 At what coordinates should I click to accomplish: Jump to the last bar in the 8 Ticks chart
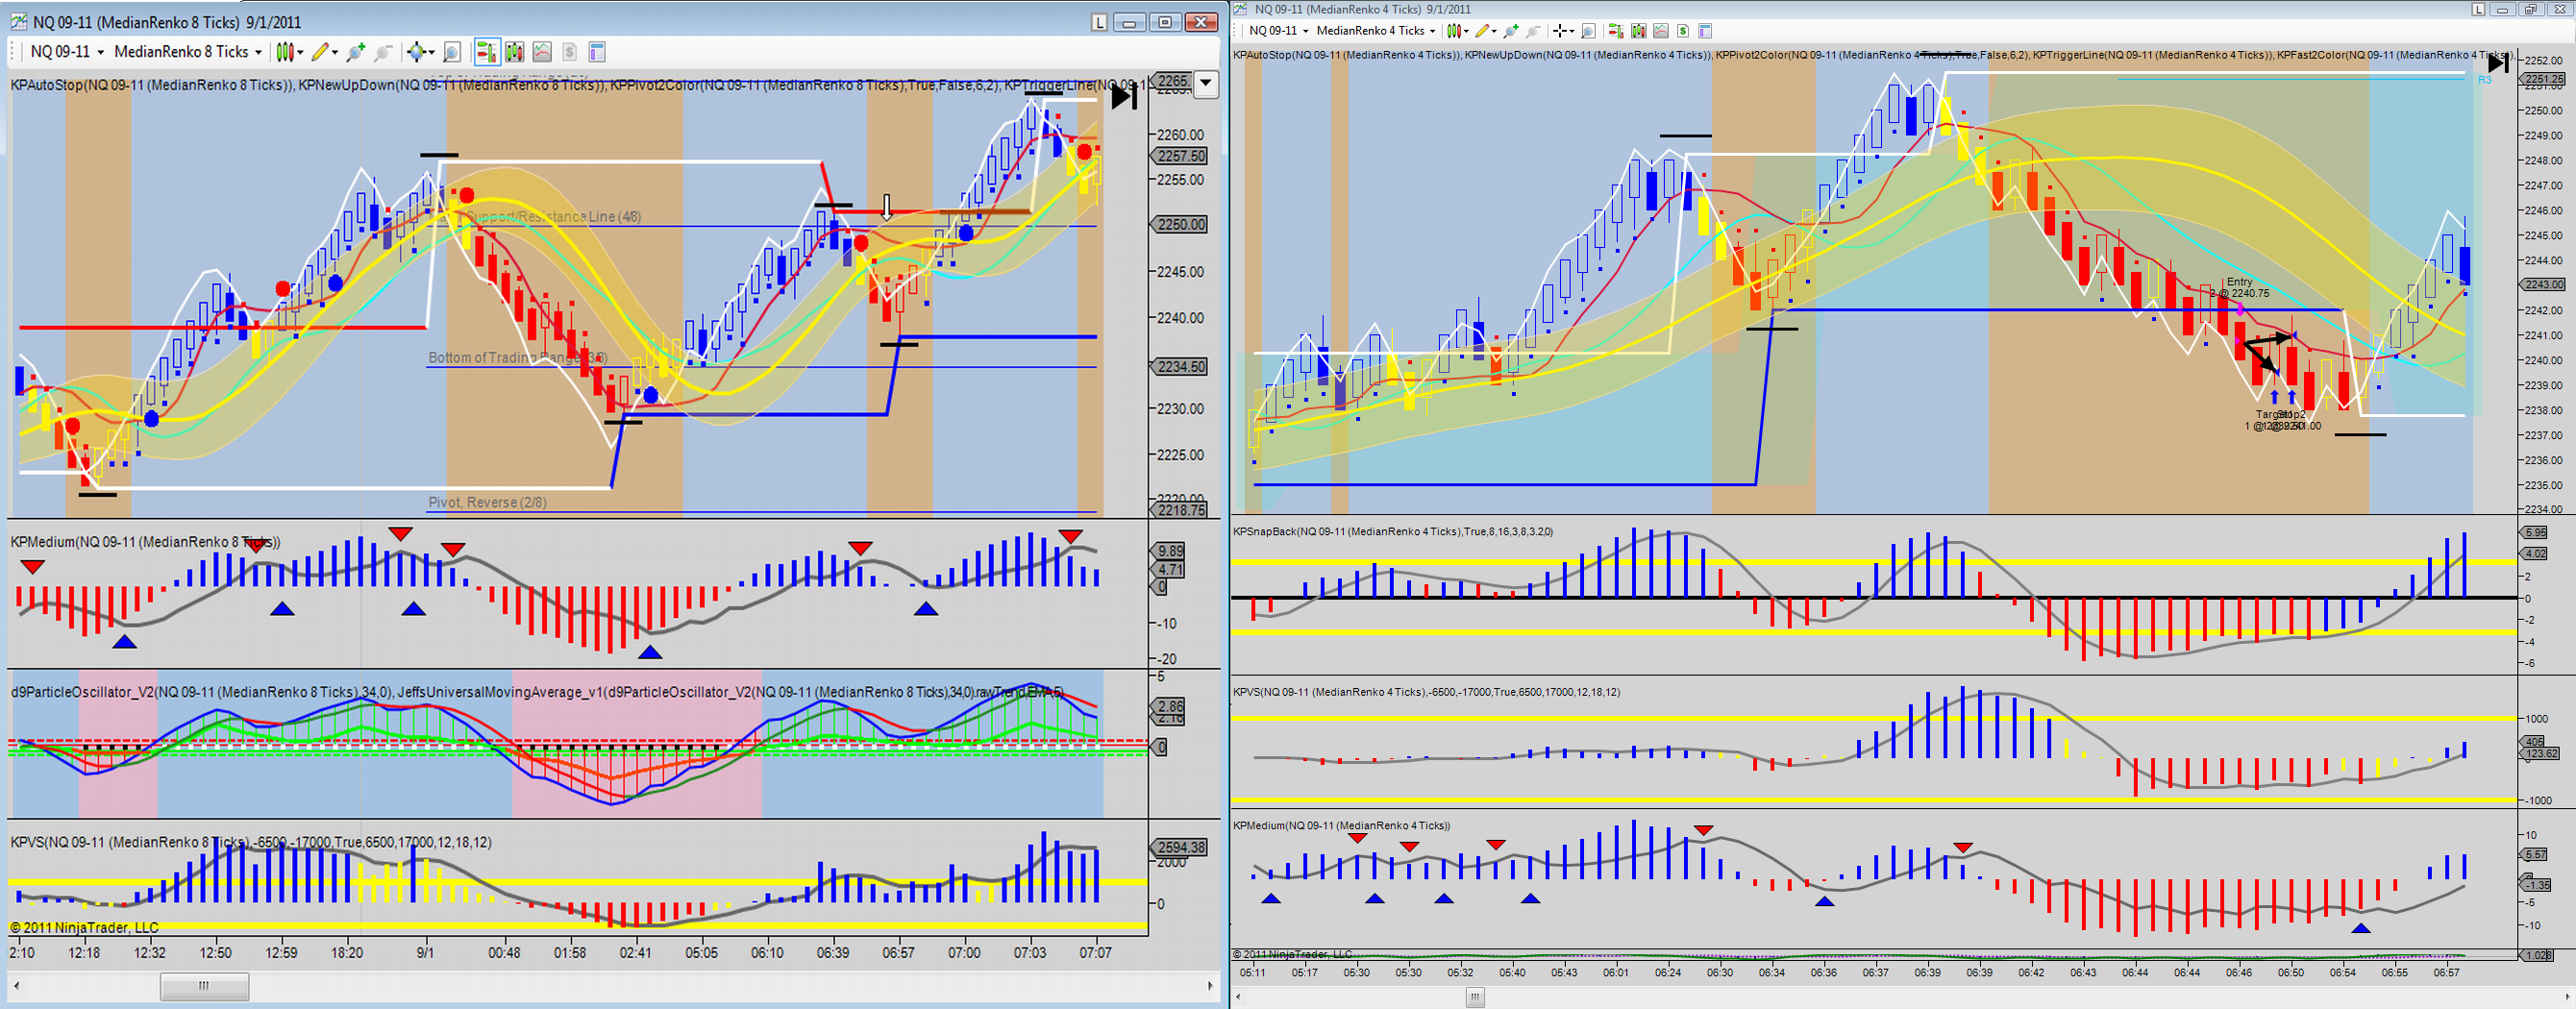[x=1124, y=97]
